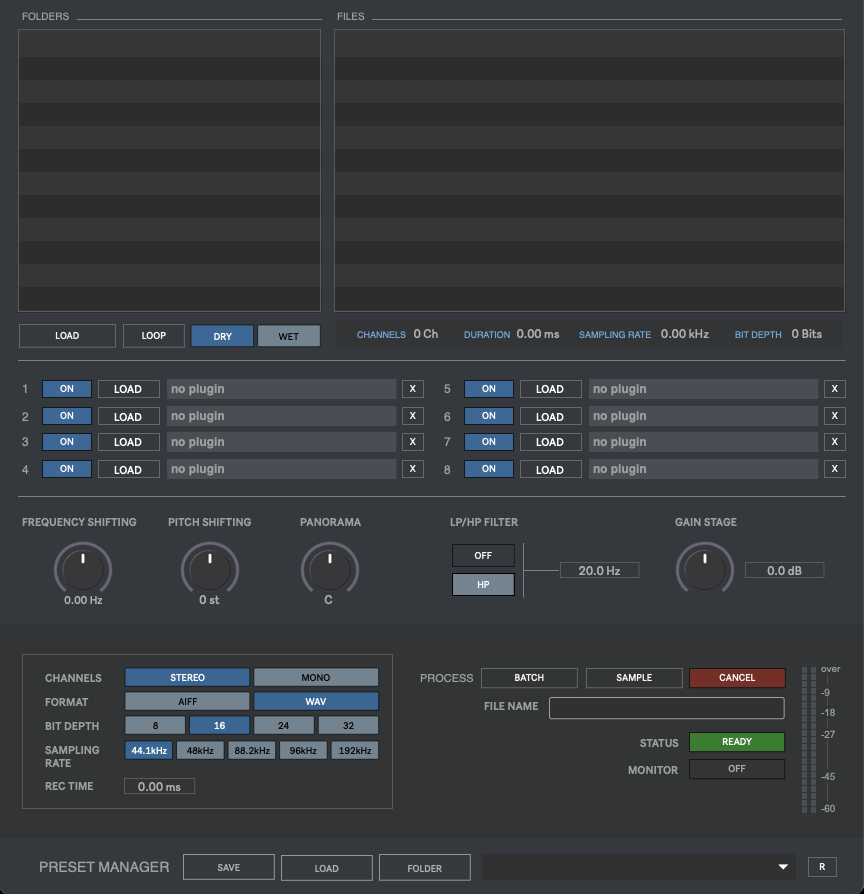This screenshot has width=864, height=894.
Task: Enable the LOOP playback option
Action: (153, 335)
